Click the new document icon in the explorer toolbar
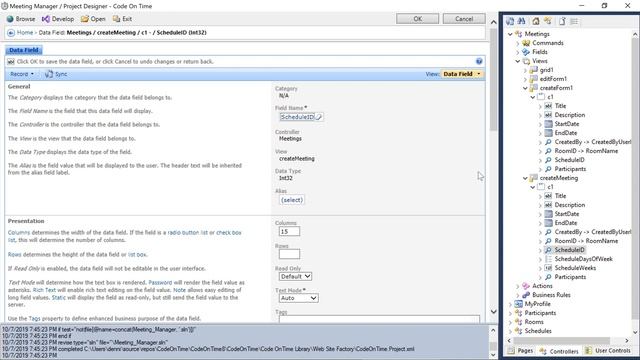Viewport: 640px width, 360px height. (x=562, y=21)
